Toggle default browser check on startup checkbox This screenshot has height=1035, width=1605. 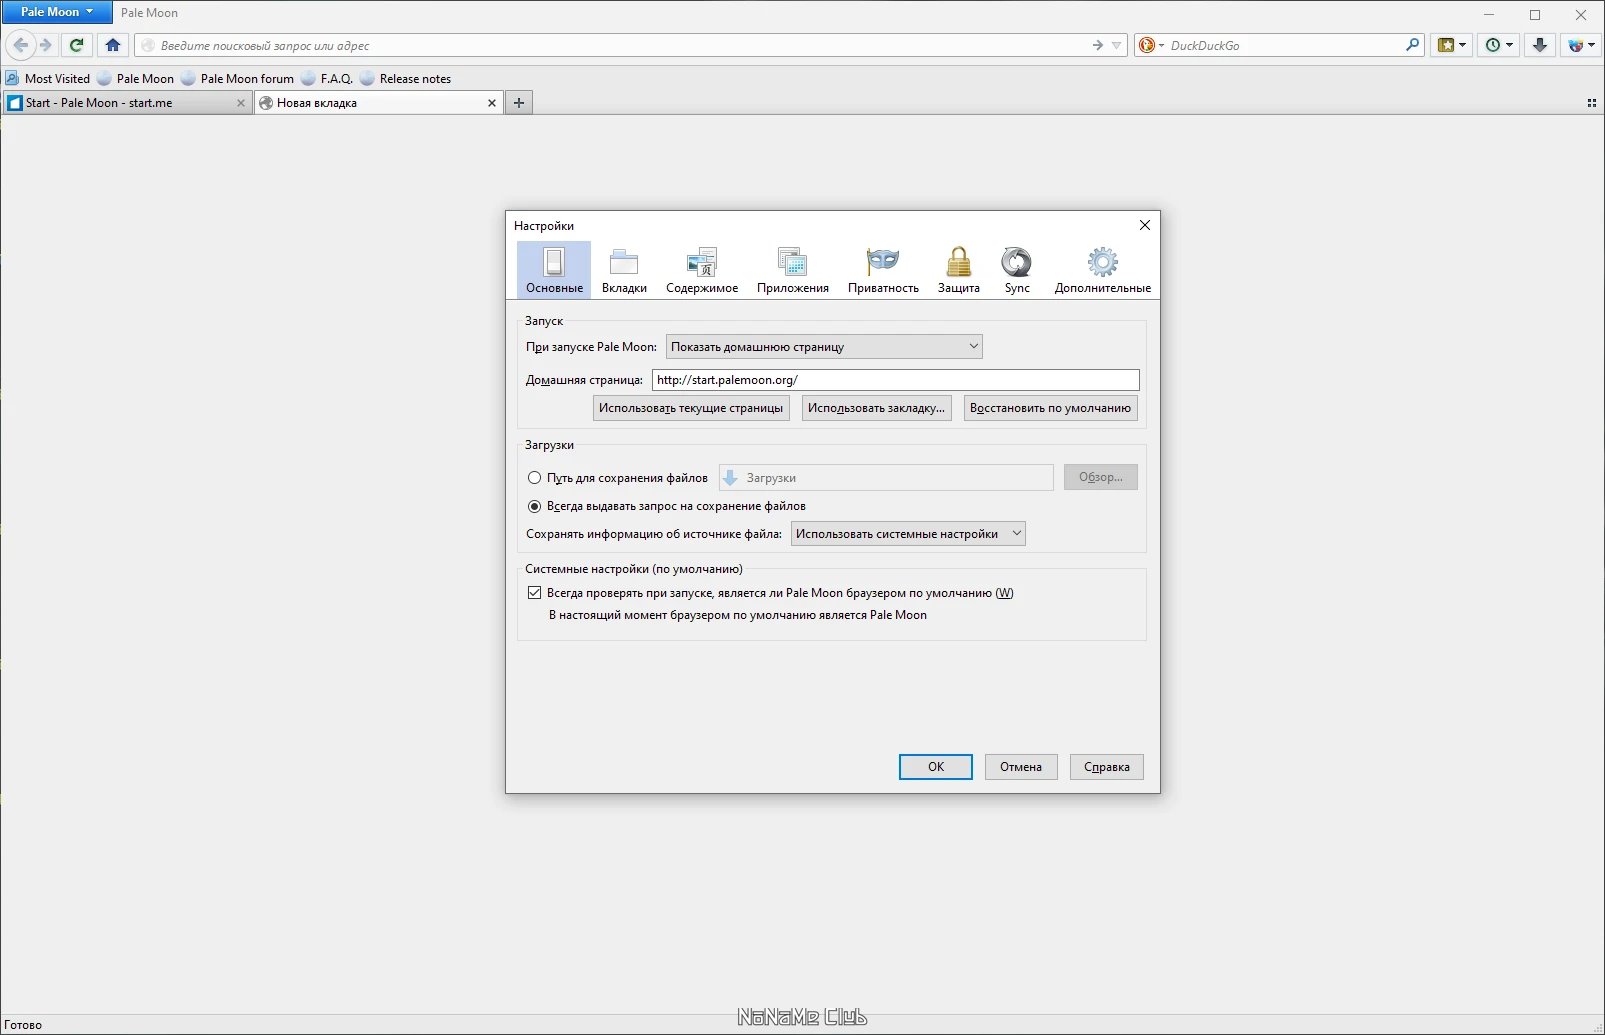coord(535,593)
